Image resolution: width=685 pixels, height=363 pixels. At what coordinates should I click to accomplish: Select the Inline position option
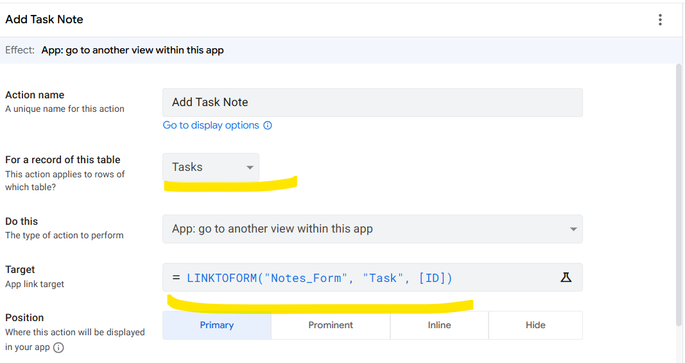coord(439,325)
